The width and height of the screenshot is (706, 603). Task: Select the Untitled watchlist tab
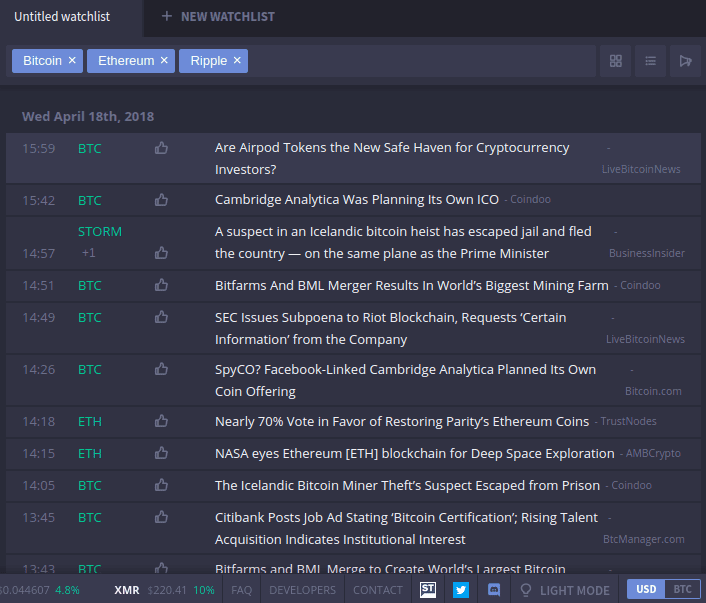[x=62, y=17]
